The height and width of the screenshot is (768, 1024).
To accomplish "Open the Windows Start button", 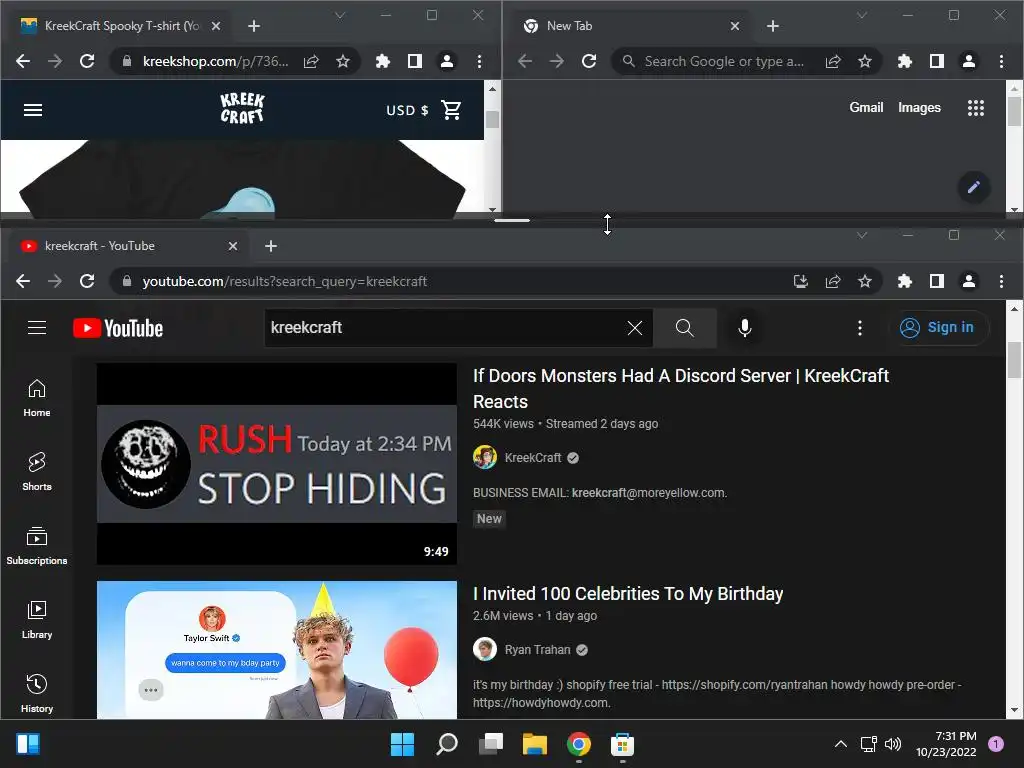I will (402, 744).
